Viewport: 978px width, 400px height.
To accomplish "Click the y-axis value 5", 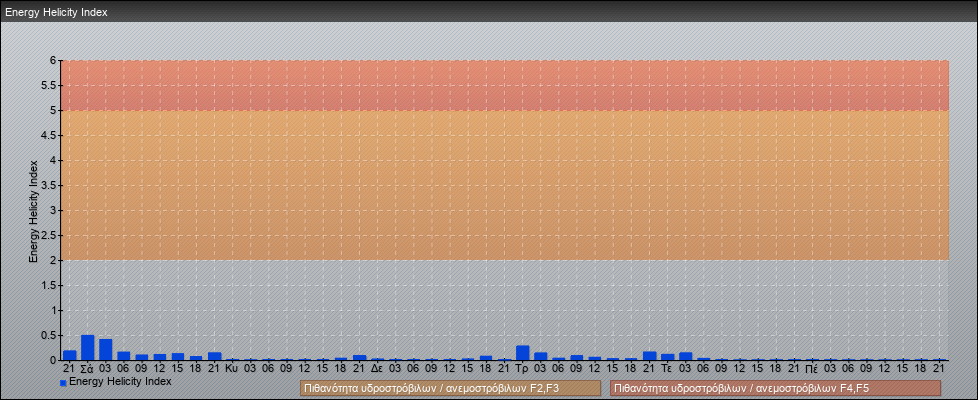I will click(x=53, y=110).
